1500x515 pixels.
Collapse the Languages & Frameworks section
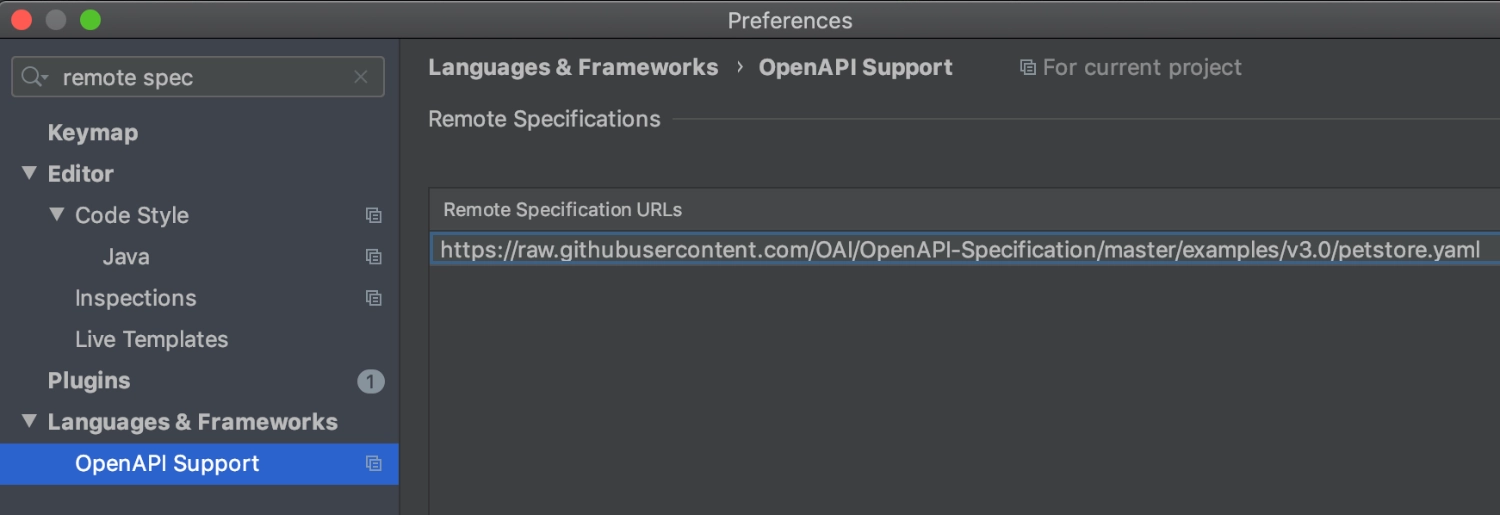29,421
